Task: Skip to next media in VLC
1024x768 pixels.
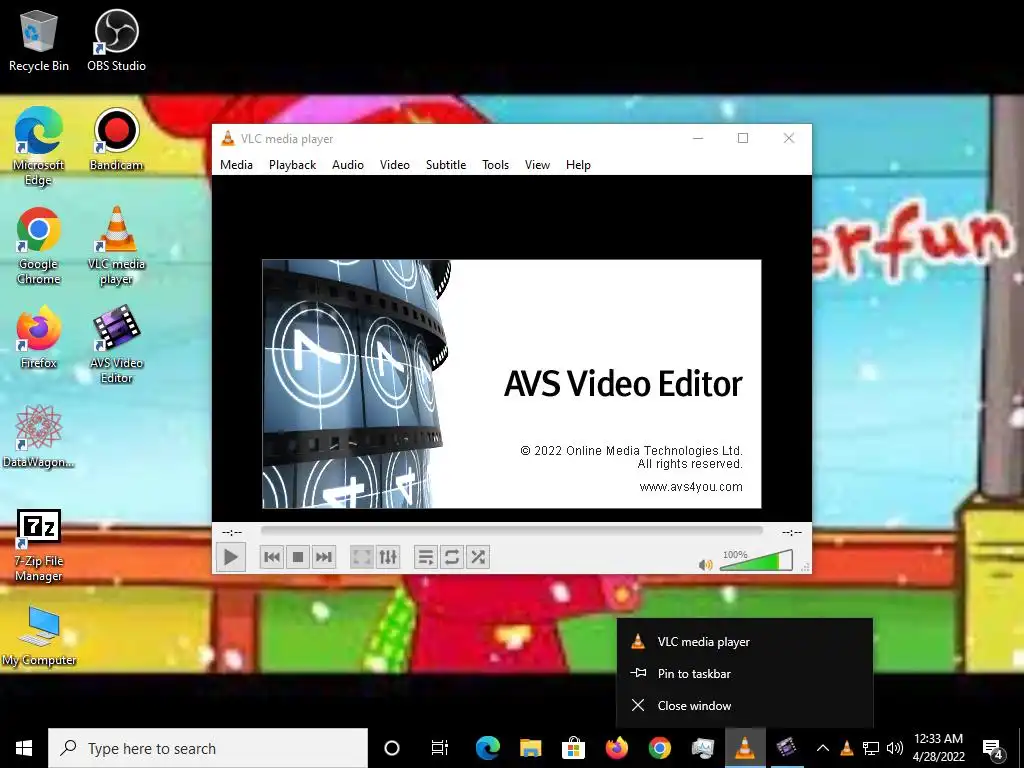Action: (x=324, y=557)
